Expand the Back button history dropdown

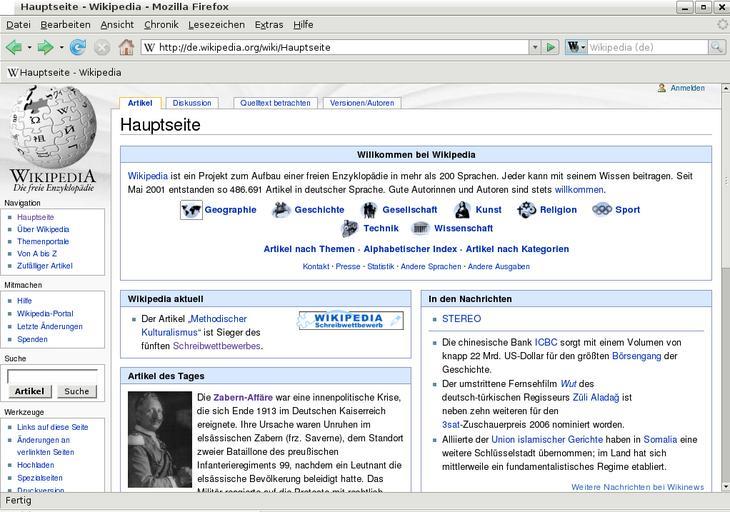coord(28,47)
